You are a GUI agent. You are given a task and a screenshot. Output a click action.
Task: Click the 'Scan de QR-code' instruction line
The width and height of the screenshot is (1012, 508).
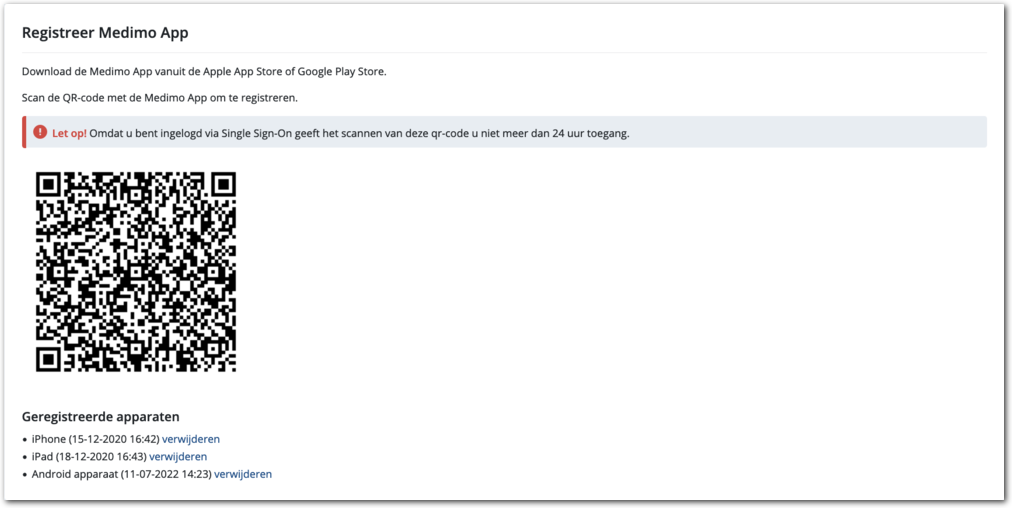click(160, 98)
